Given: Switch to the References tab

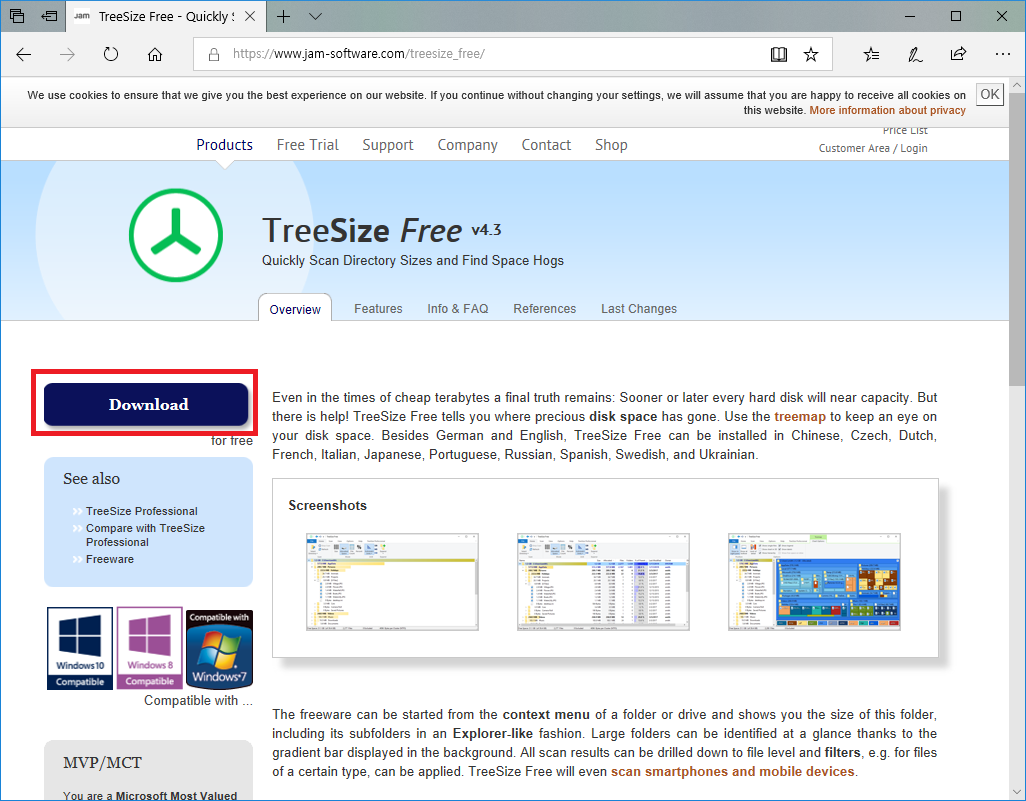Looking at the screenshot, I should pyautogui.click(x=544, y=308).
